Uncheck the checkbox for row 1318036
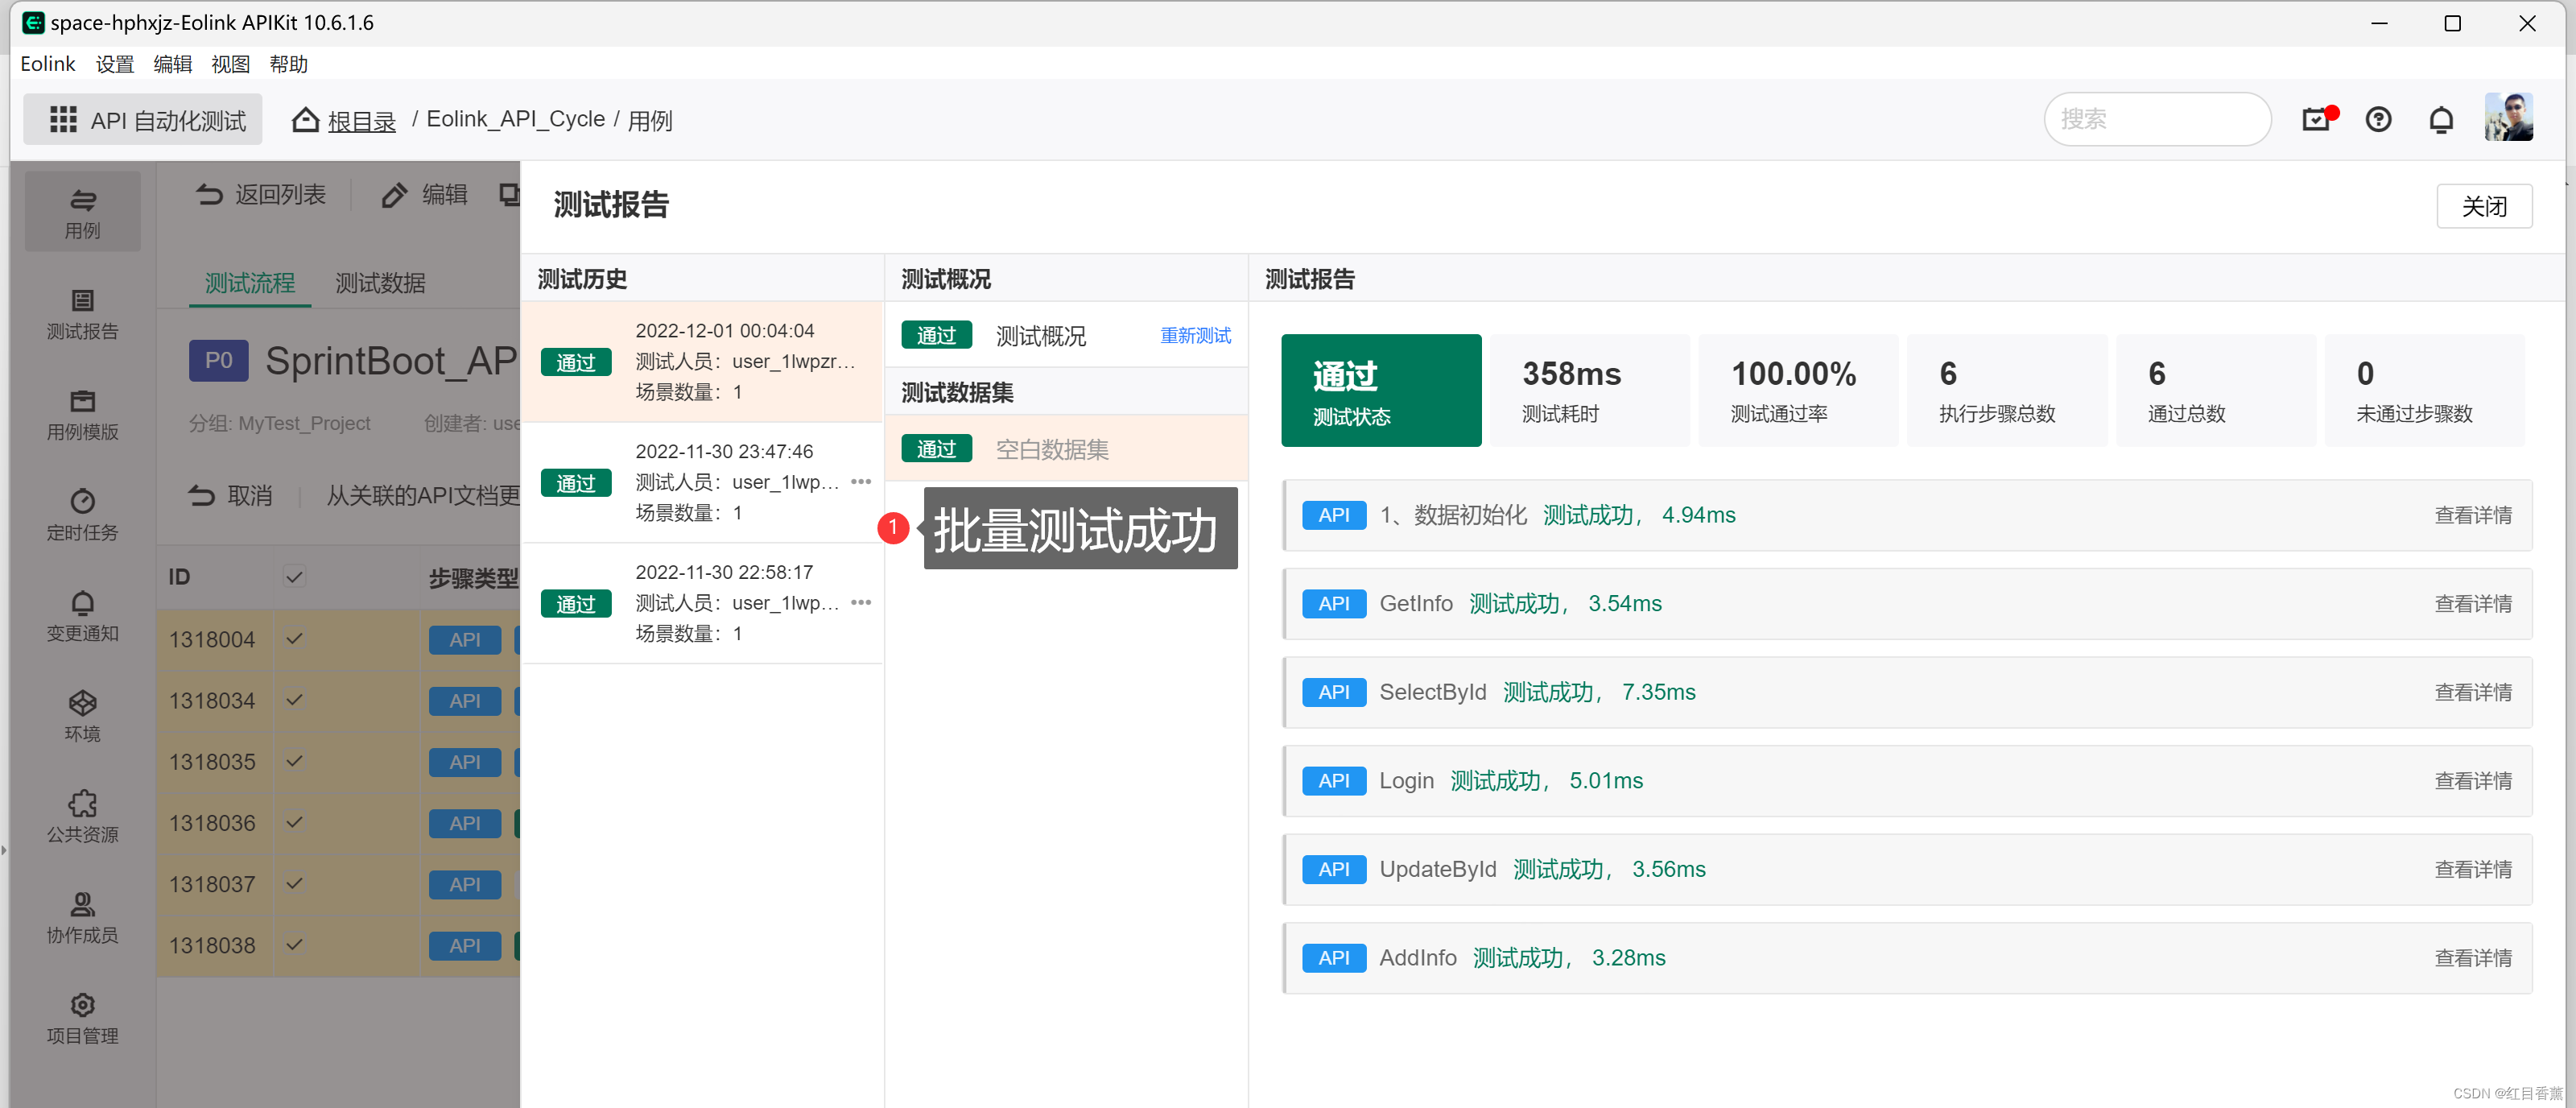The width and height of the screenshot is (2576, 1108). coord(294,823)
